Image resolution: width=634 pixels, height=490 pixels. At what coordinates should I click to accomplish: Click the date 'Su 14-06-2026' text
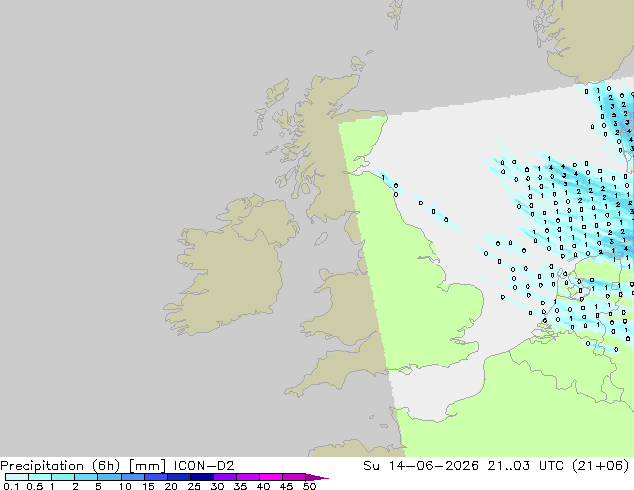(x=421, y=466)
